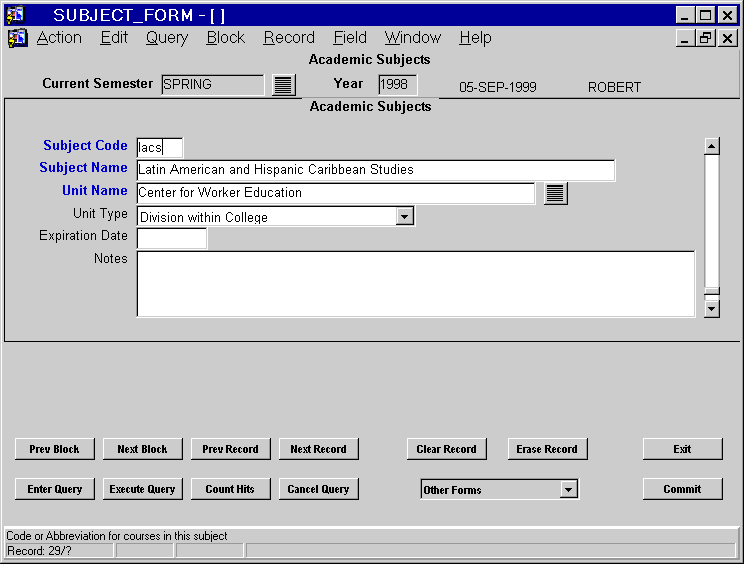Minimize the inner form window
Viewport: 744px width, 564px height.
point(684,38)
